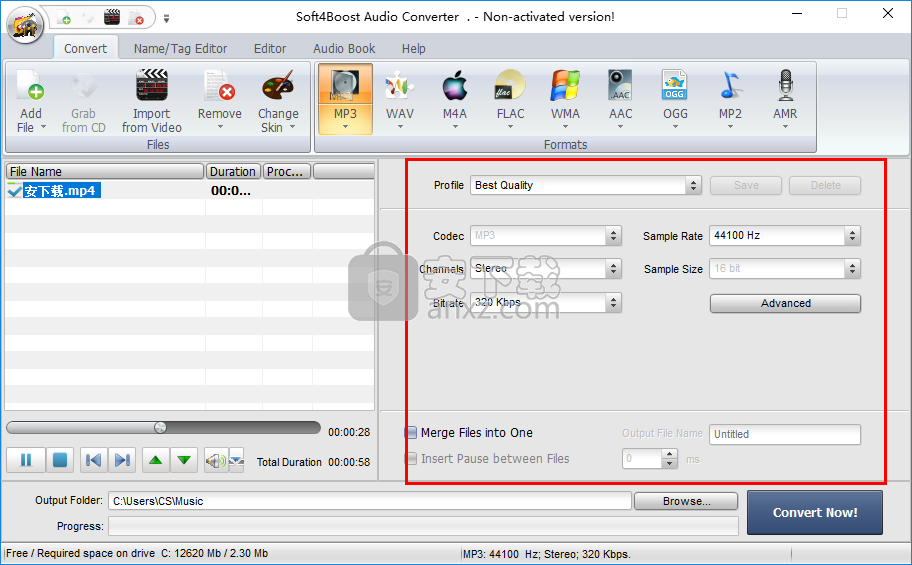
Task: Click quick-access remove file icon in title bar
Action: 136,17
